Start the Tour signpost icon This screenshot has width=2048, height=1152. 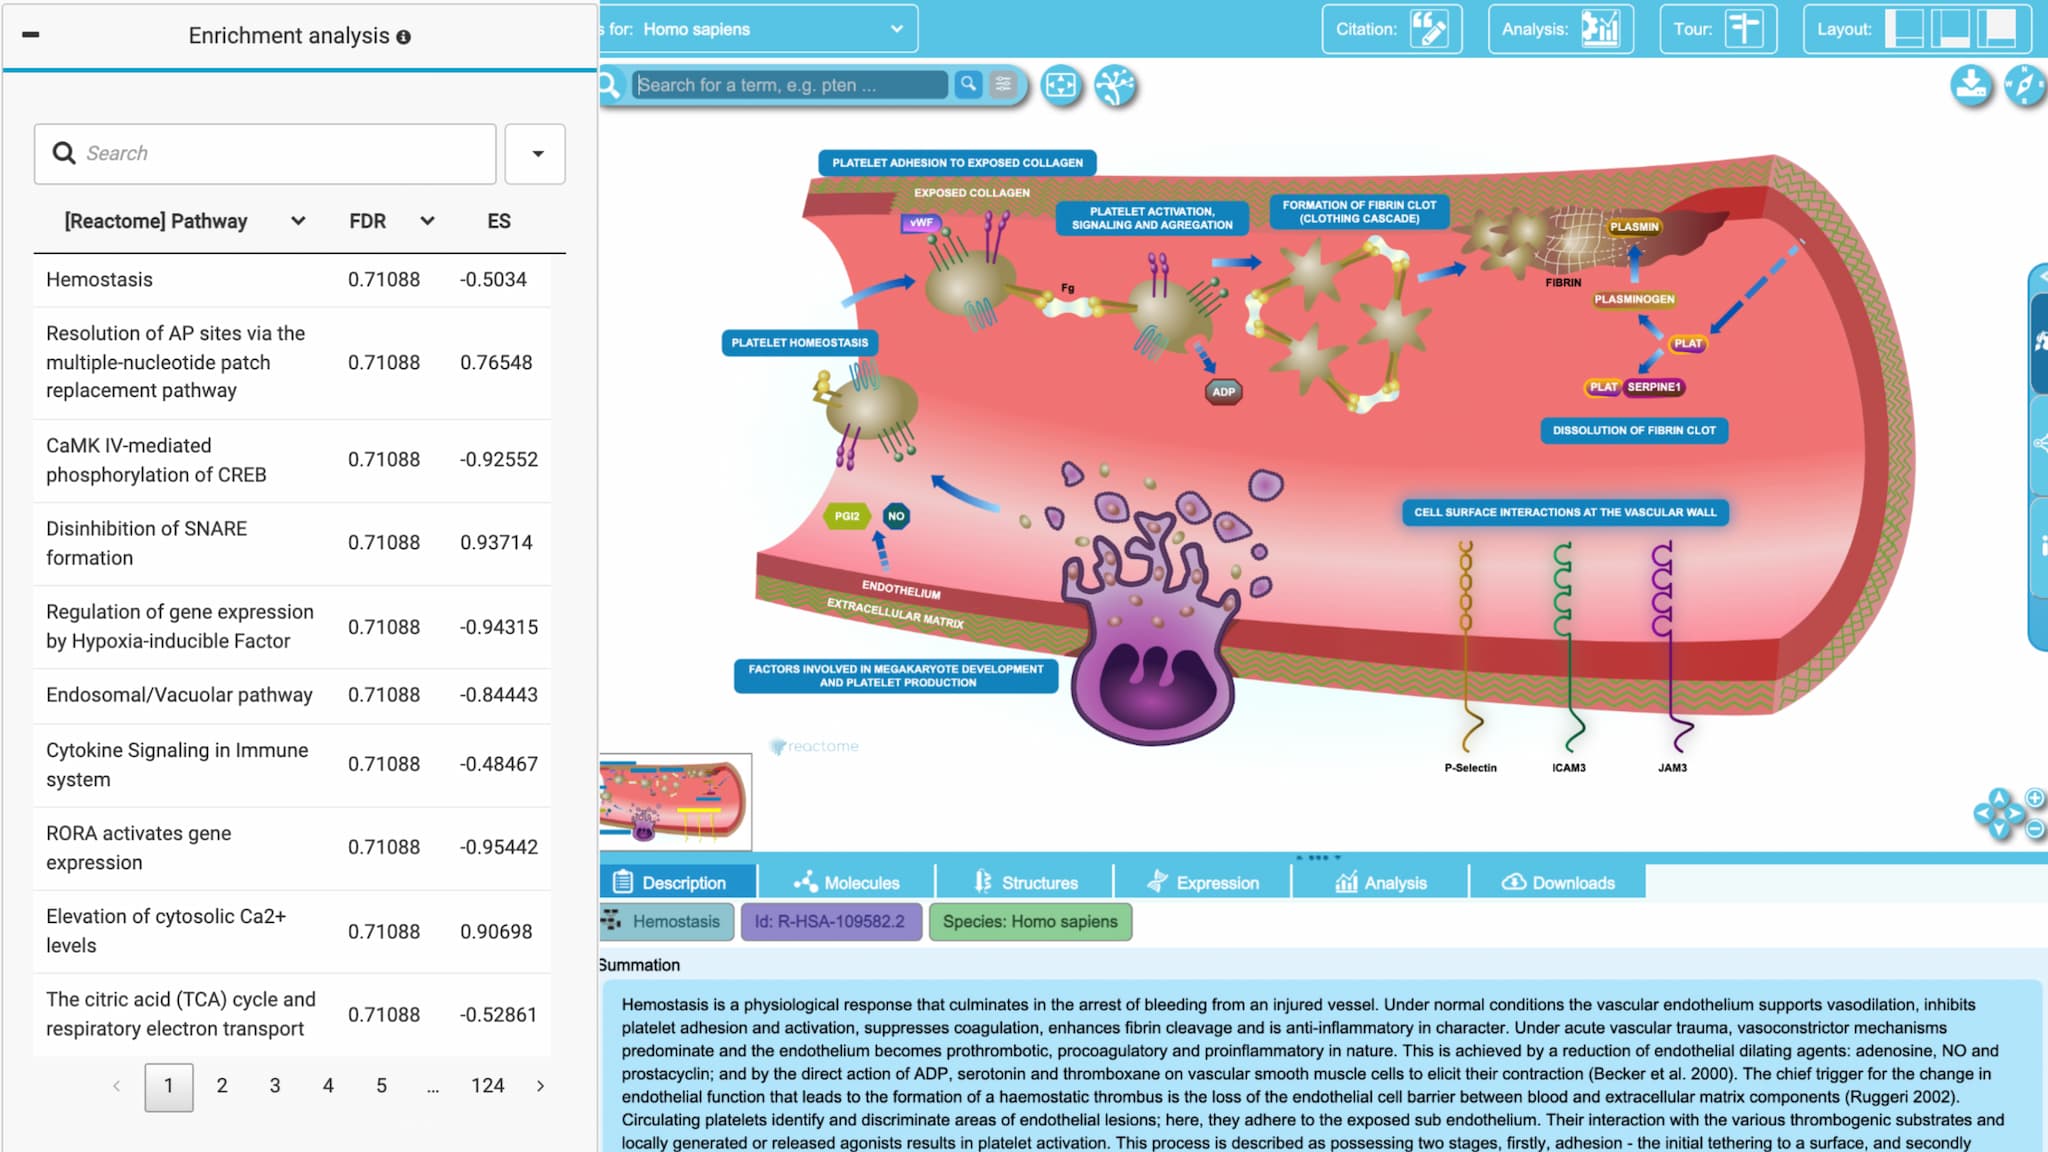tap(1744, 29)
